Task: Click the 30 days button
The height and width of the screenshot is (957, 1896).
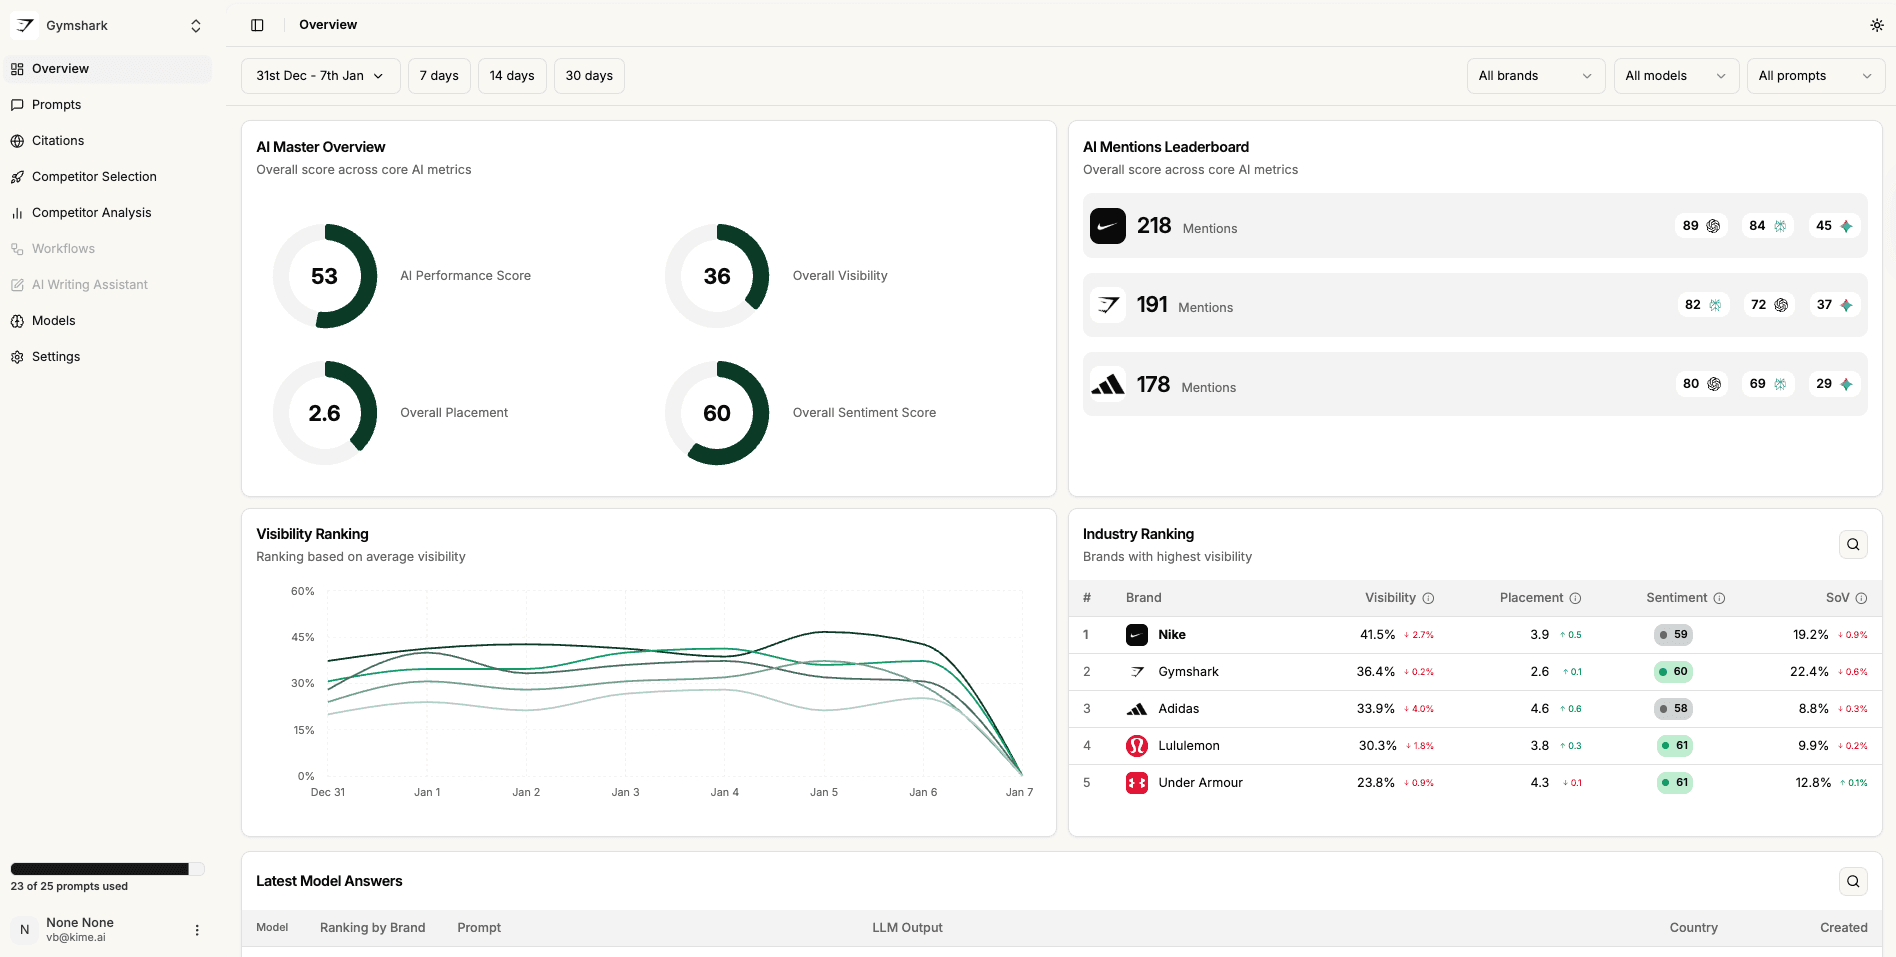Action: 588,75
